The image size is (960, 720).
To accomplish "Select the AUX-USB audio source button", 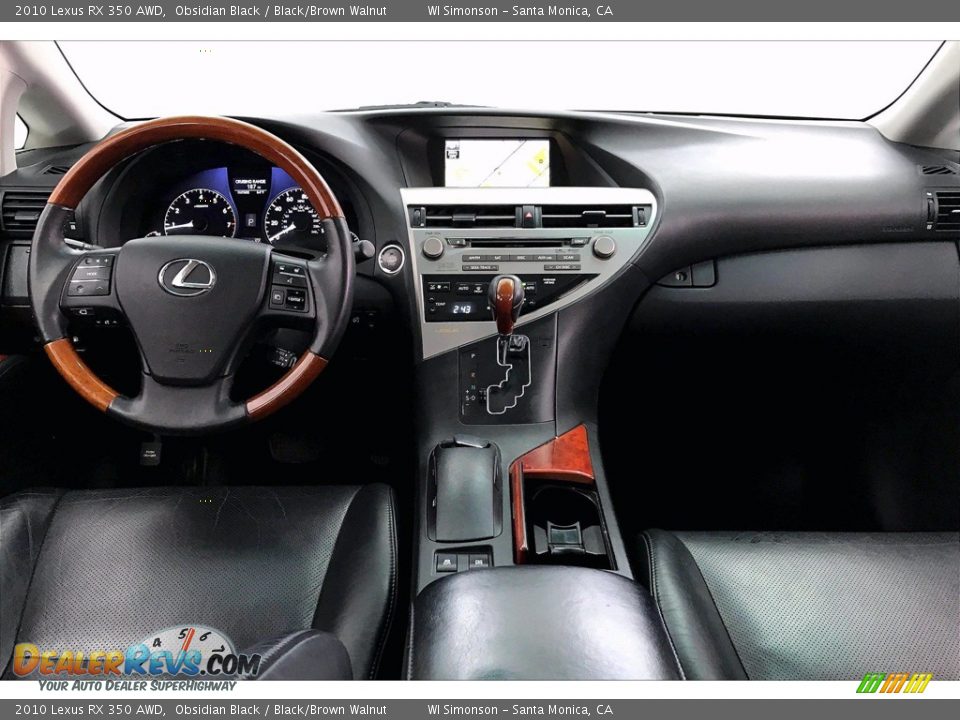I will pyautogui.click(x=544, y=258).
